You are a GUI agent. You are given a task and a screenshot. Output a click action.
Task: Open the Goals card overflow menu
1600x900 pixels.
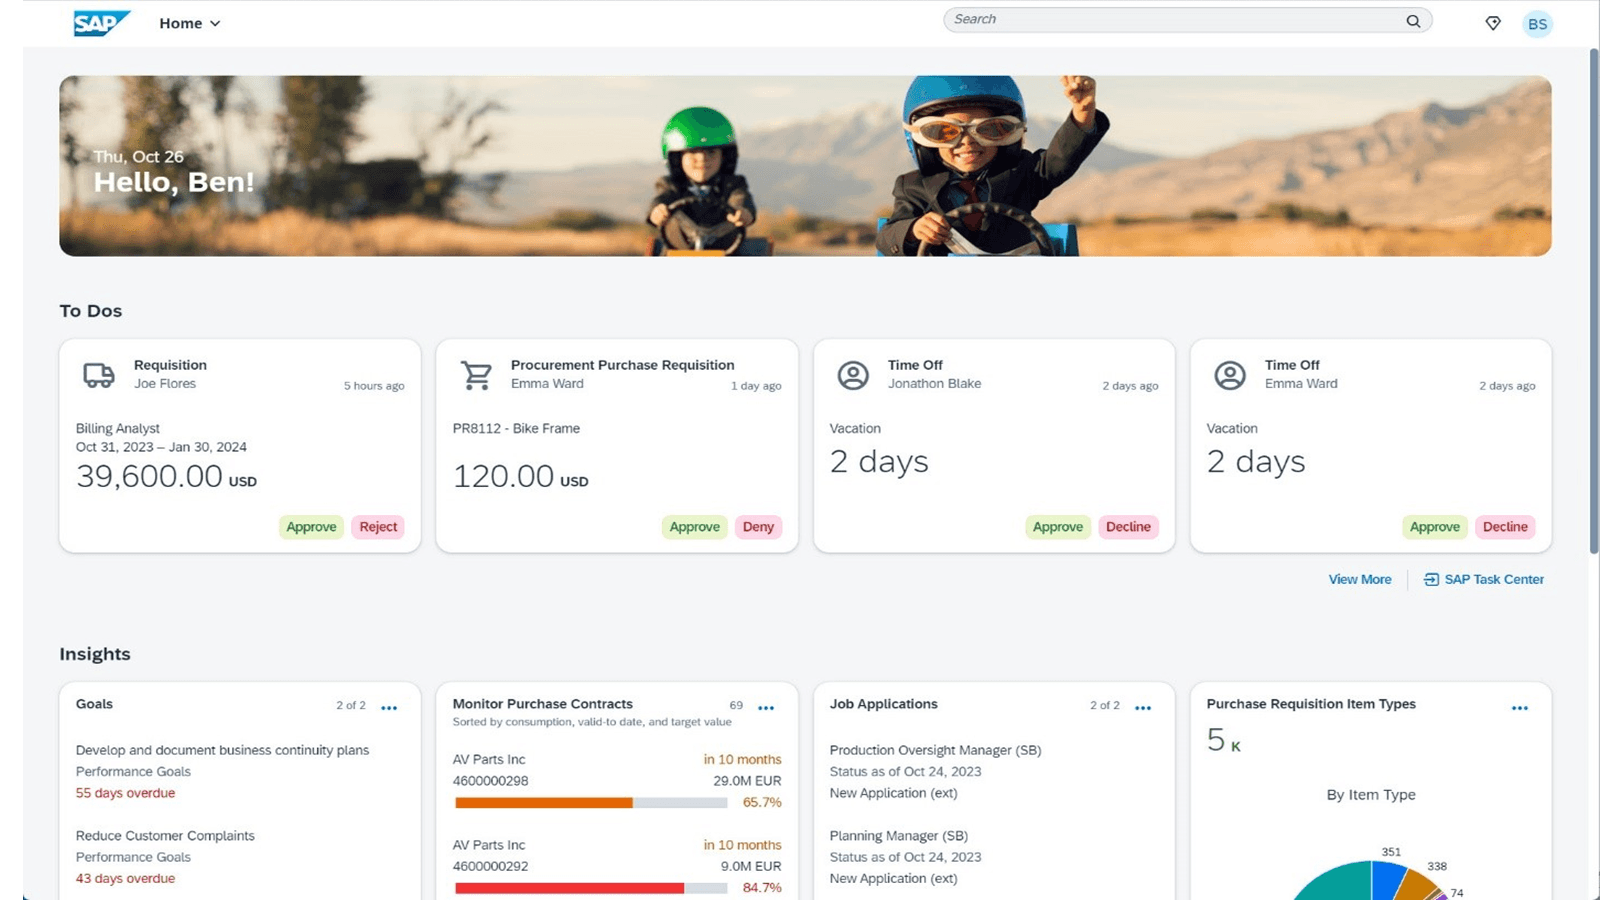[x=389, y=708]
